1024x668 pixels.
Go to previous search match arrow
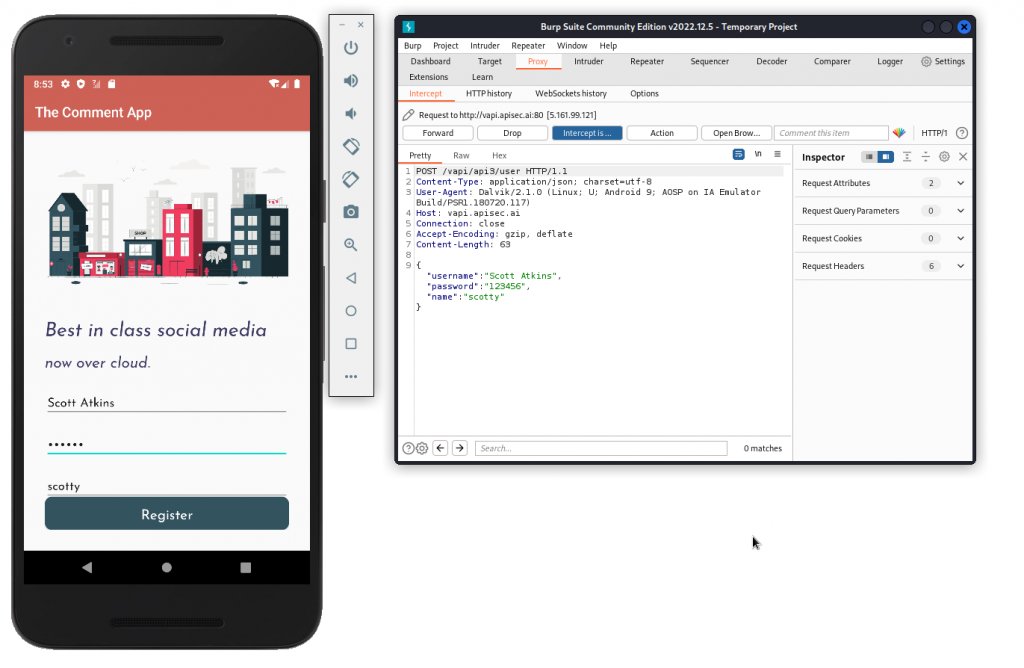440,448
